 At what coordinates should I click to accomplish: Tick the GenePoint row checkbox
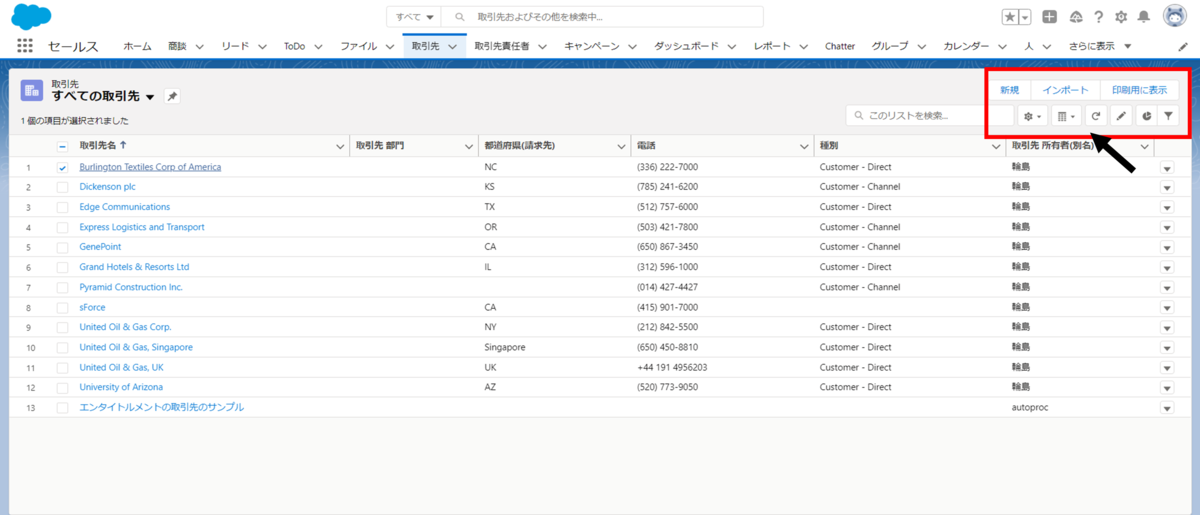62,247
